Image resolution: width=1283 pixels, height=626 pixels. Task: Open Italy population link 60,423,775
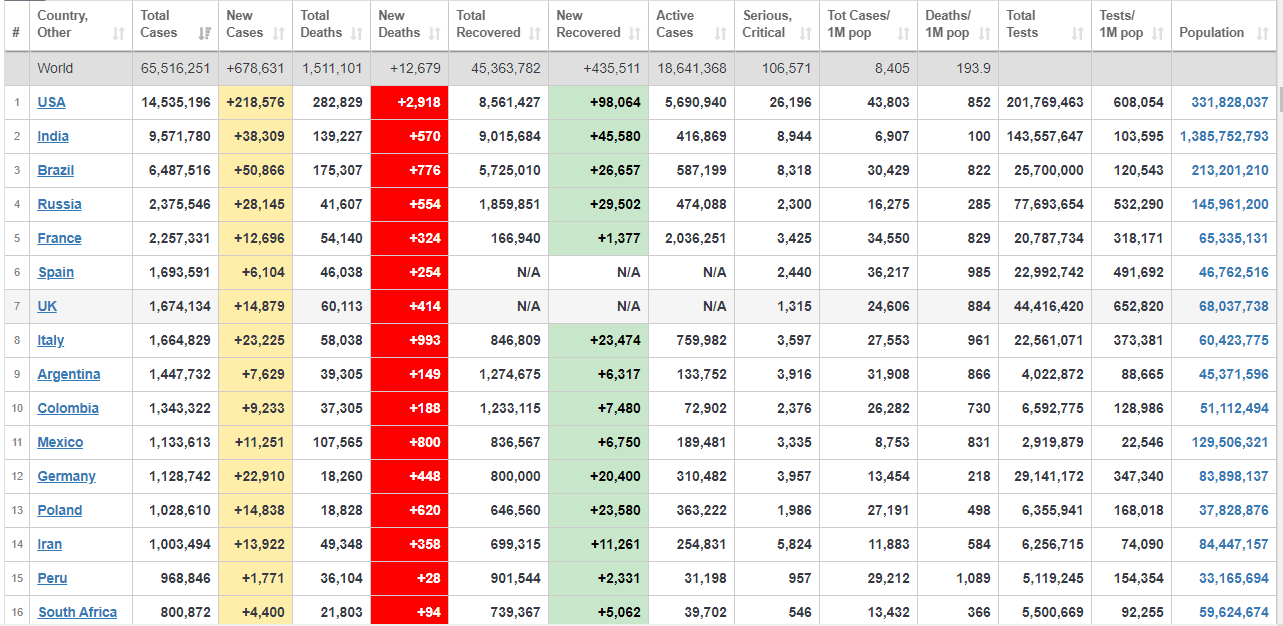click(1234, 340)
